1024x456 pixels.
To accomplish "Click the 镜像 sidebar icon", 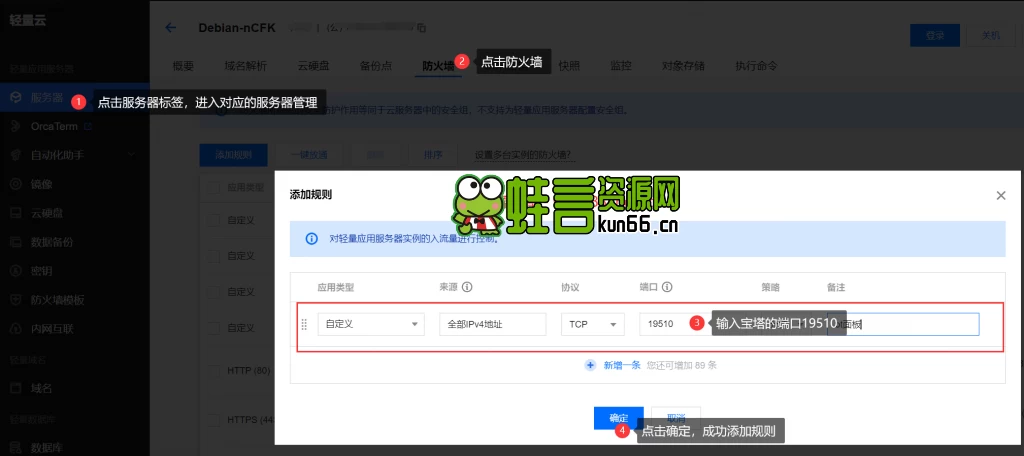I will pos(16,184).
